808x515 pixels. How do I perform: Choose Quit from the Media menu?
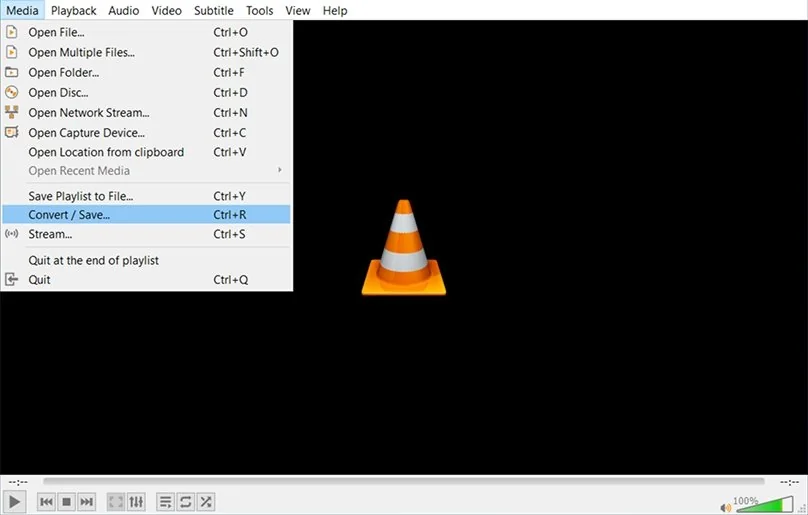(x=146, y=280)
